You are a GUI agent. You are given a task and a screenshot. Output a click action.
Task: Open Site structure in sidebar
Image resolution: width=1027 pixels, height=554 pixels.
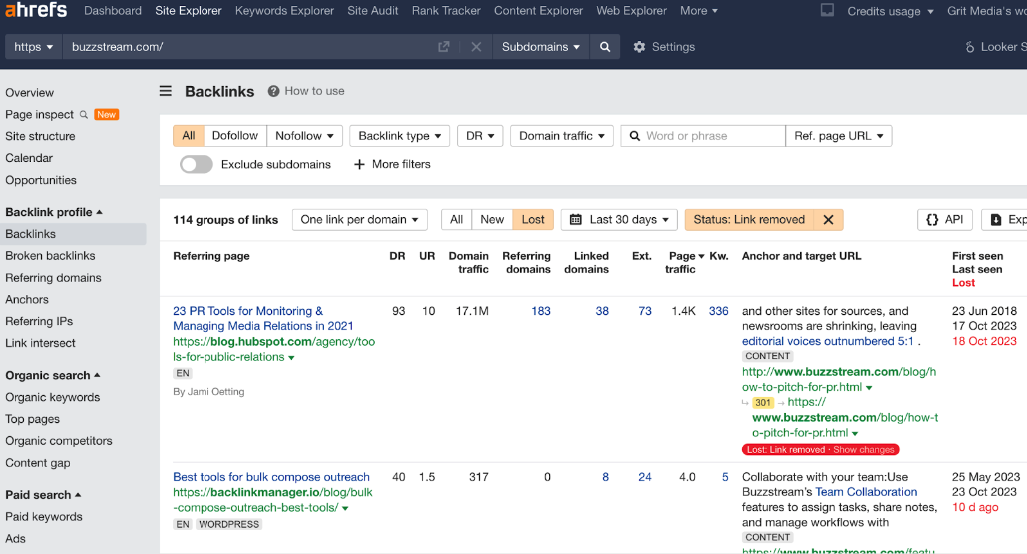click(40, 136)
